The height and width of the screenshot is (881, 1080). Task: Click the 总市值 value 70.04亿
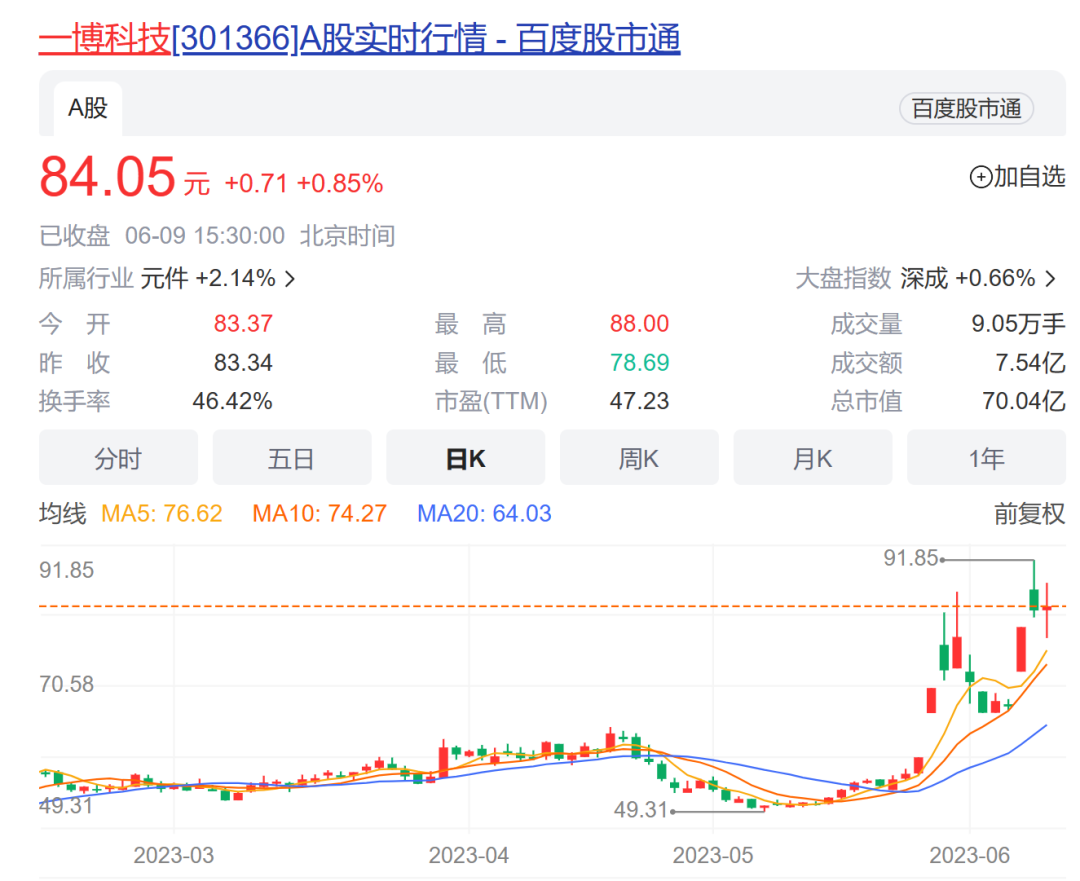pyautogui.click(x=1024, y=402)
